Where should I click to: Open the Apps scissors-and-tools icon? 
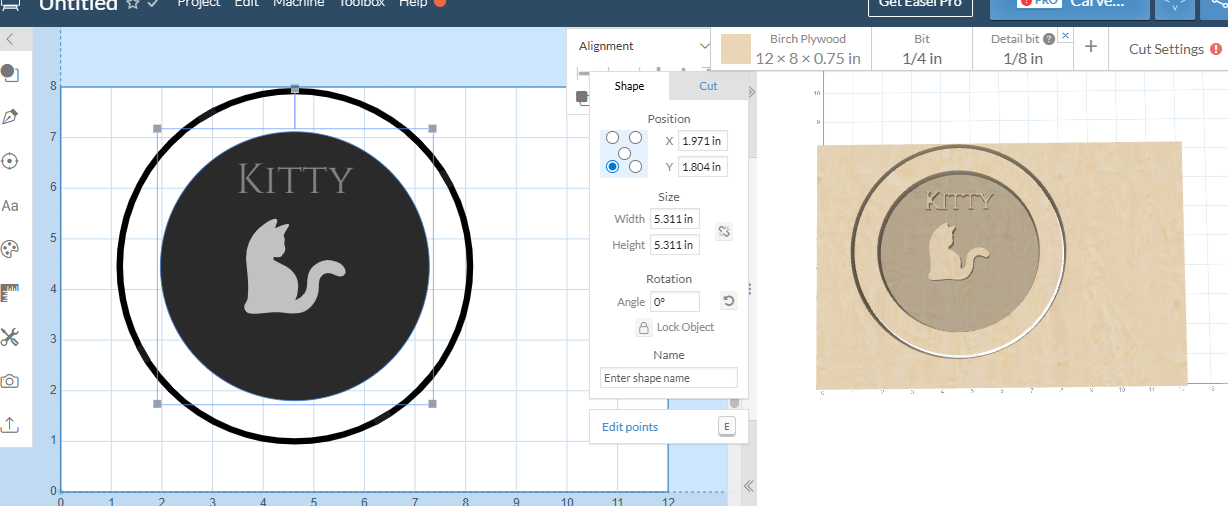coord(10,337)
